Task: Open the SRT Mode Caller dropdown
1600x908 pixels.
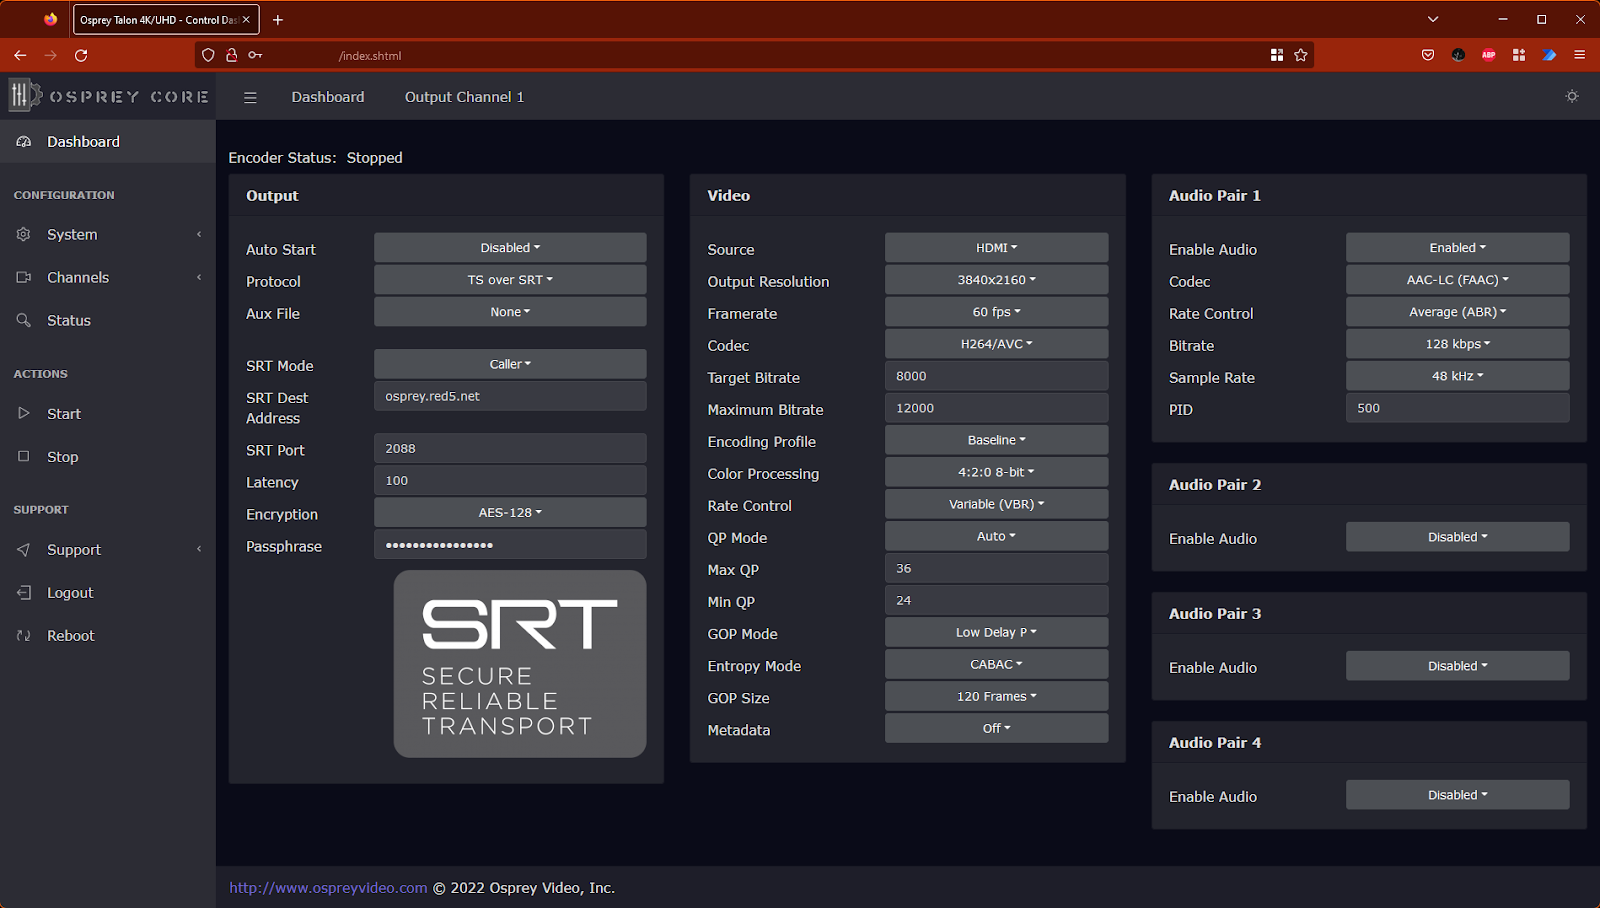Action: click(x=510, y=364)
